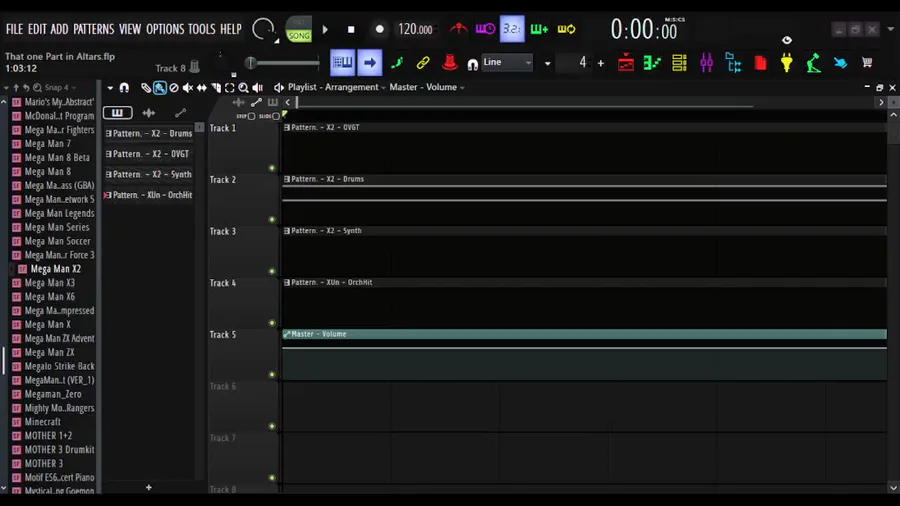This screenshot has width=900, height=506.
Task: Open the TOOLS menu
Action: [x=201, y=29]
